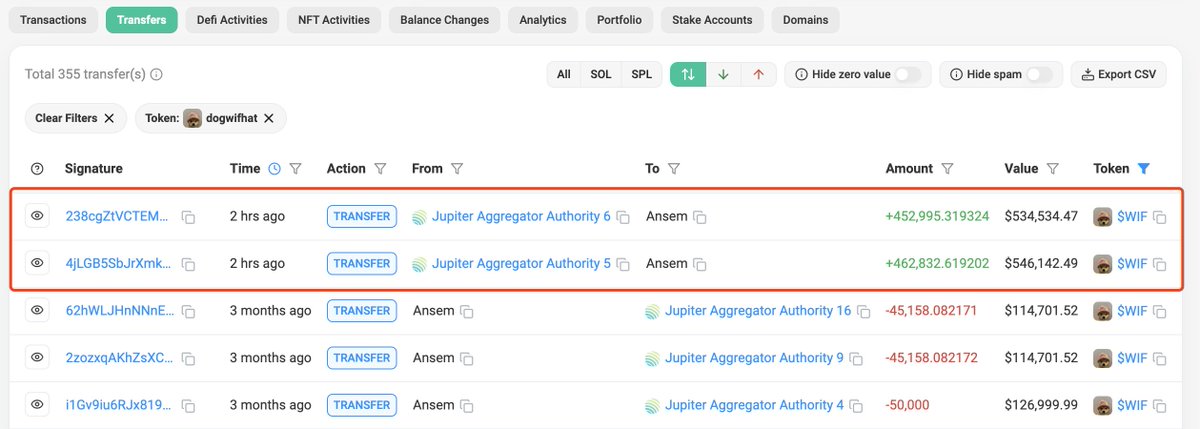This screenshot has height=429, width=1200.
Task: Click value $546,142.49
Action: 1041,263
